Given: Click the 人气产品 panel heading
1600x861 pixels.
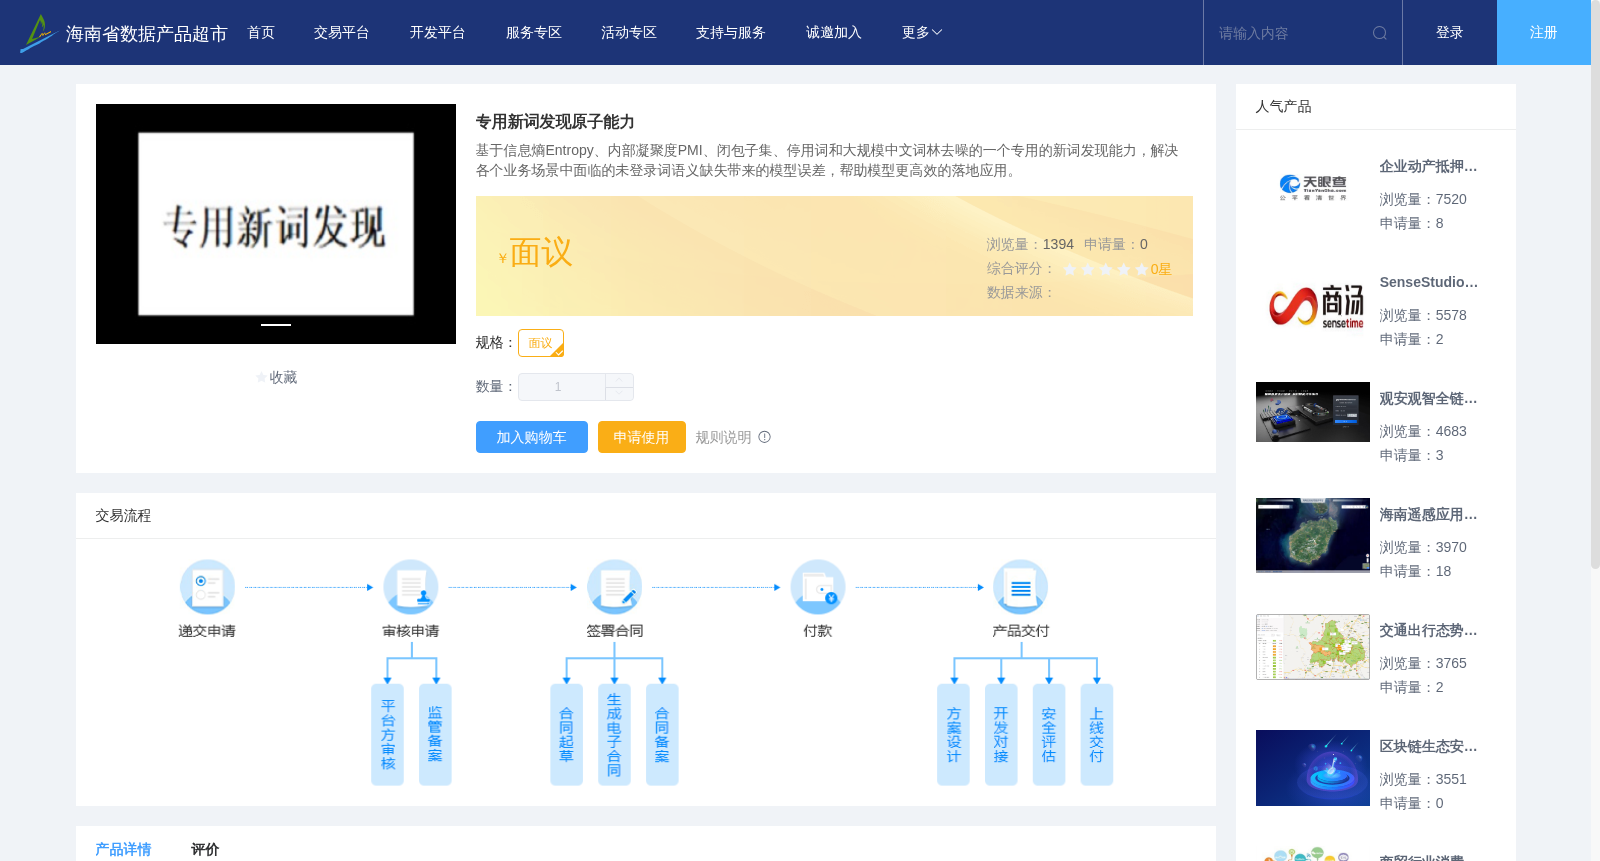Looking at the screenshot, I should (1283, 107).
